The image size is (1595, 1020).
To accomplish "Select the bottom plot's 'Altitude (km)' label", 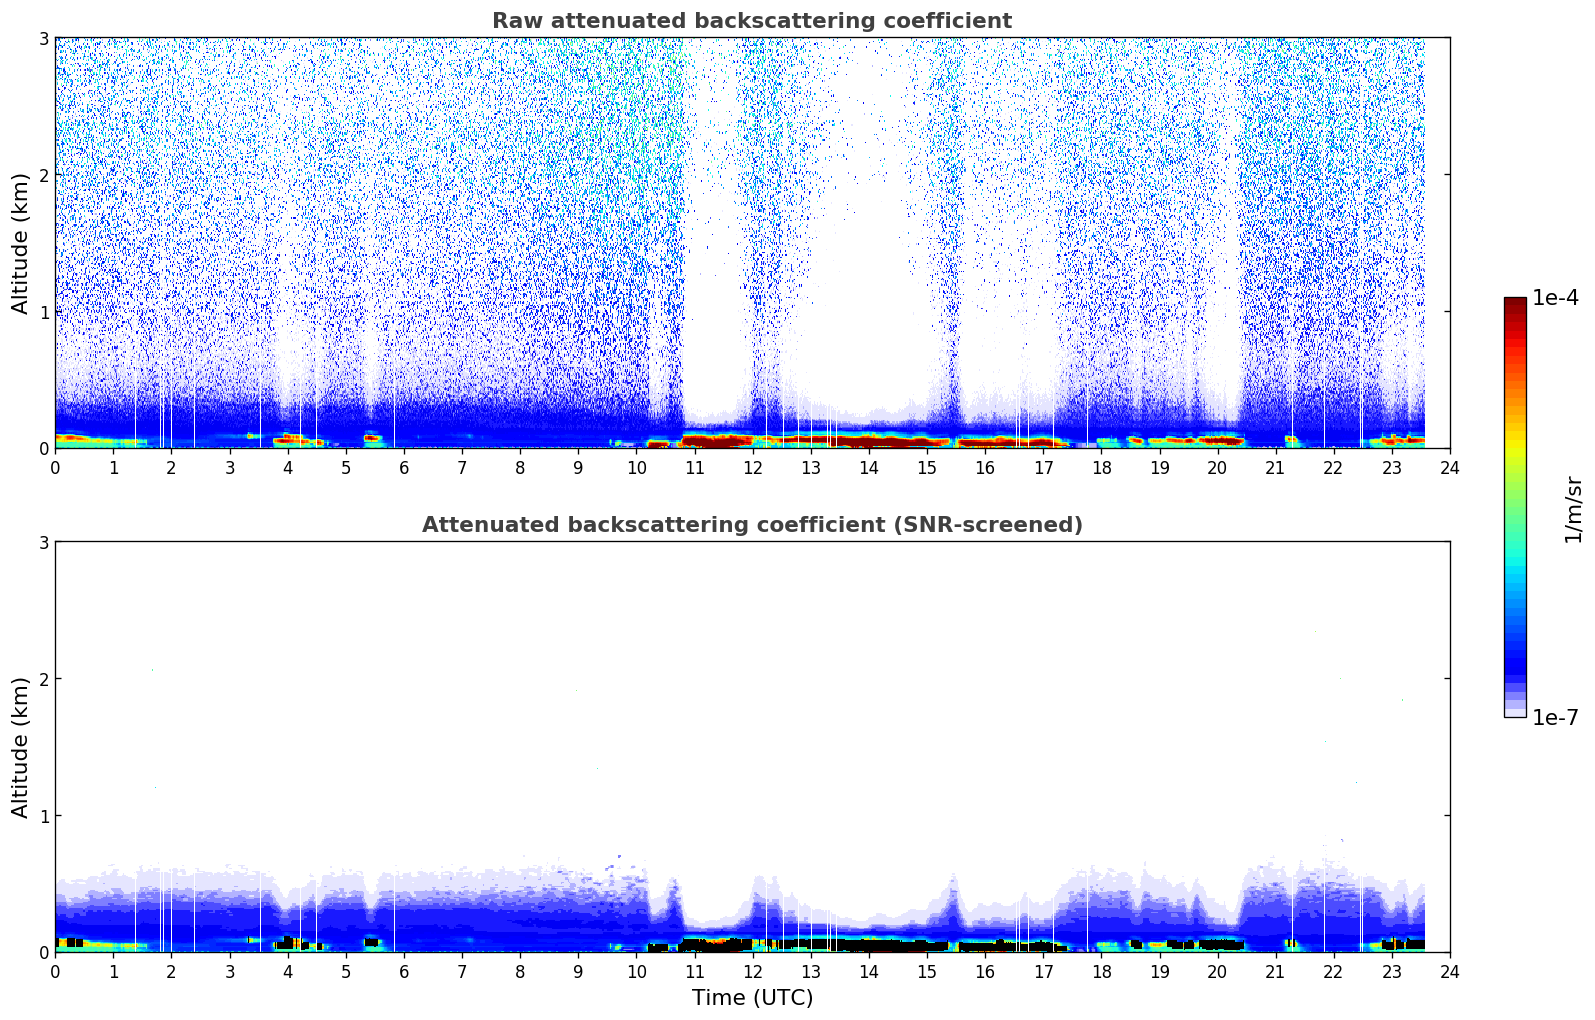I will pos(21,747).
